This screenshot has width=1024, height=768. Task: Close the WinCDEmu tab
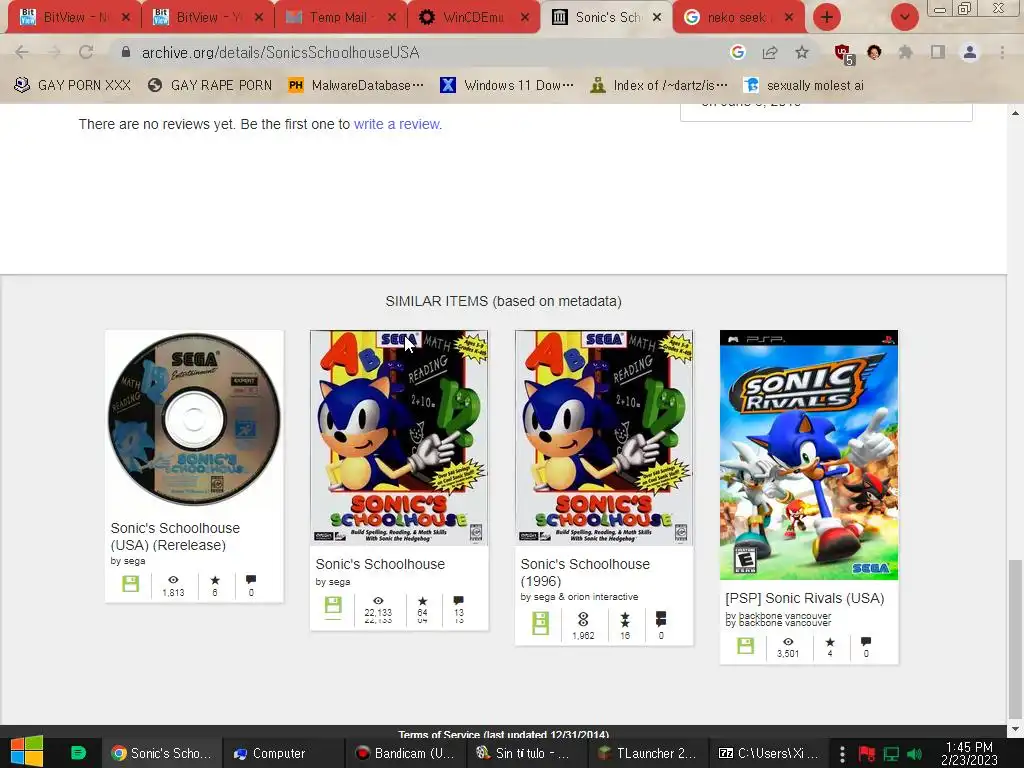tap(525, 17)
